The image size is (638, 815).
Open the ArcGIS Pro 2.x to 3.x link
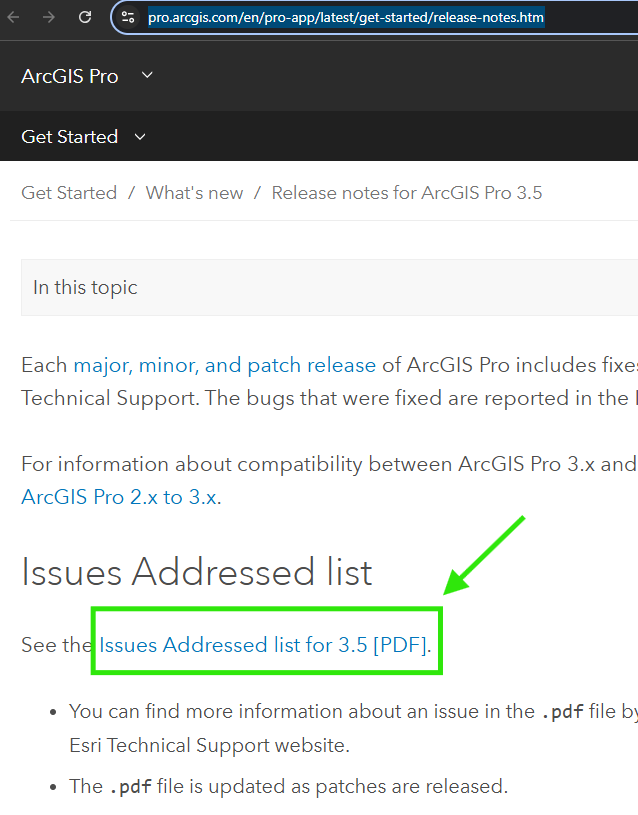coord(119,497)
